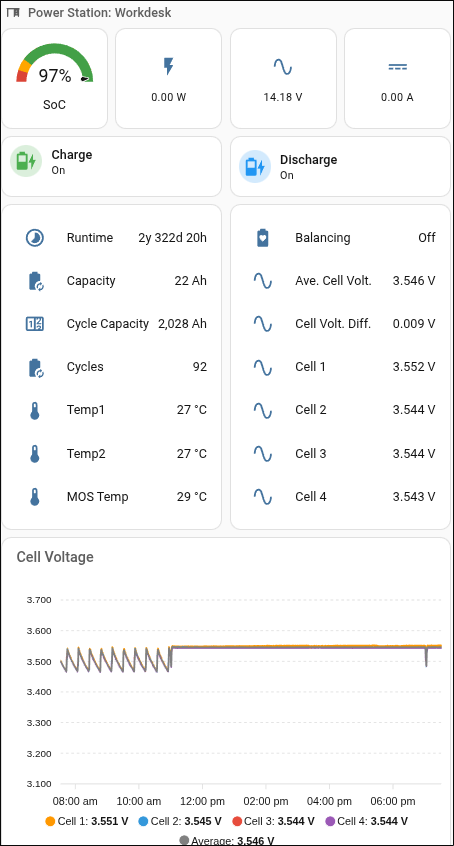Click the Cell 2 wave icon

[x=263, y=410]
